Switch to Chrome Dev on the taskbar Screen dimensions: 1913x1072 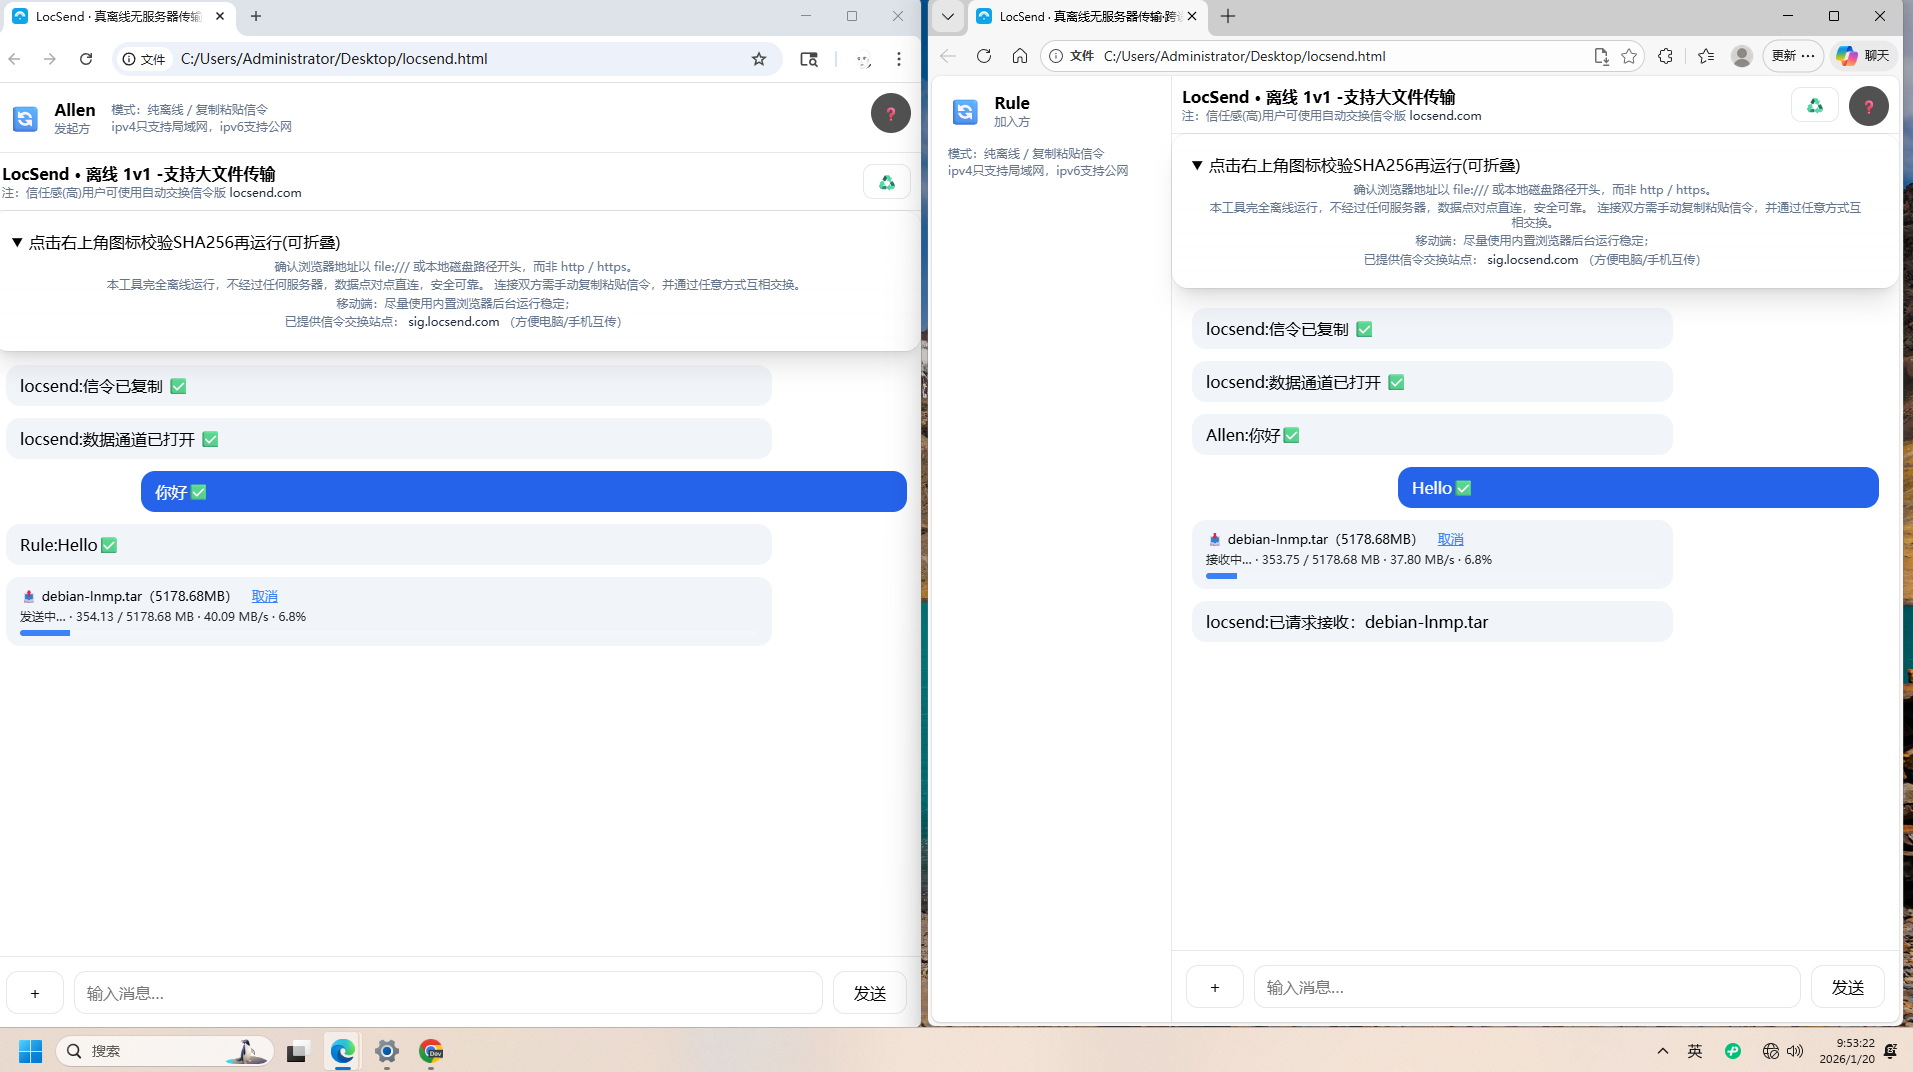pyautogui.click(x=431, y=1051)
